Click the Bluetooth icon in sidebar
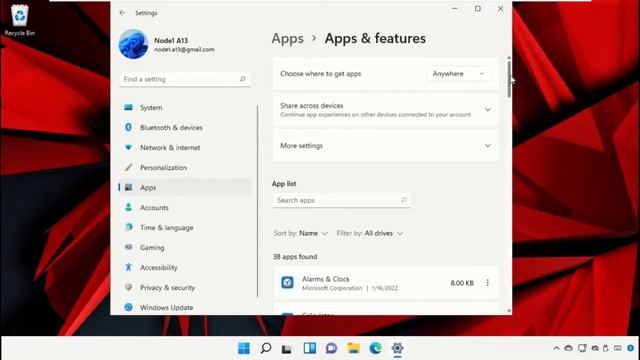Image resolution: width=640 pixels, height=360 pixels. click(x=128, y=127)
